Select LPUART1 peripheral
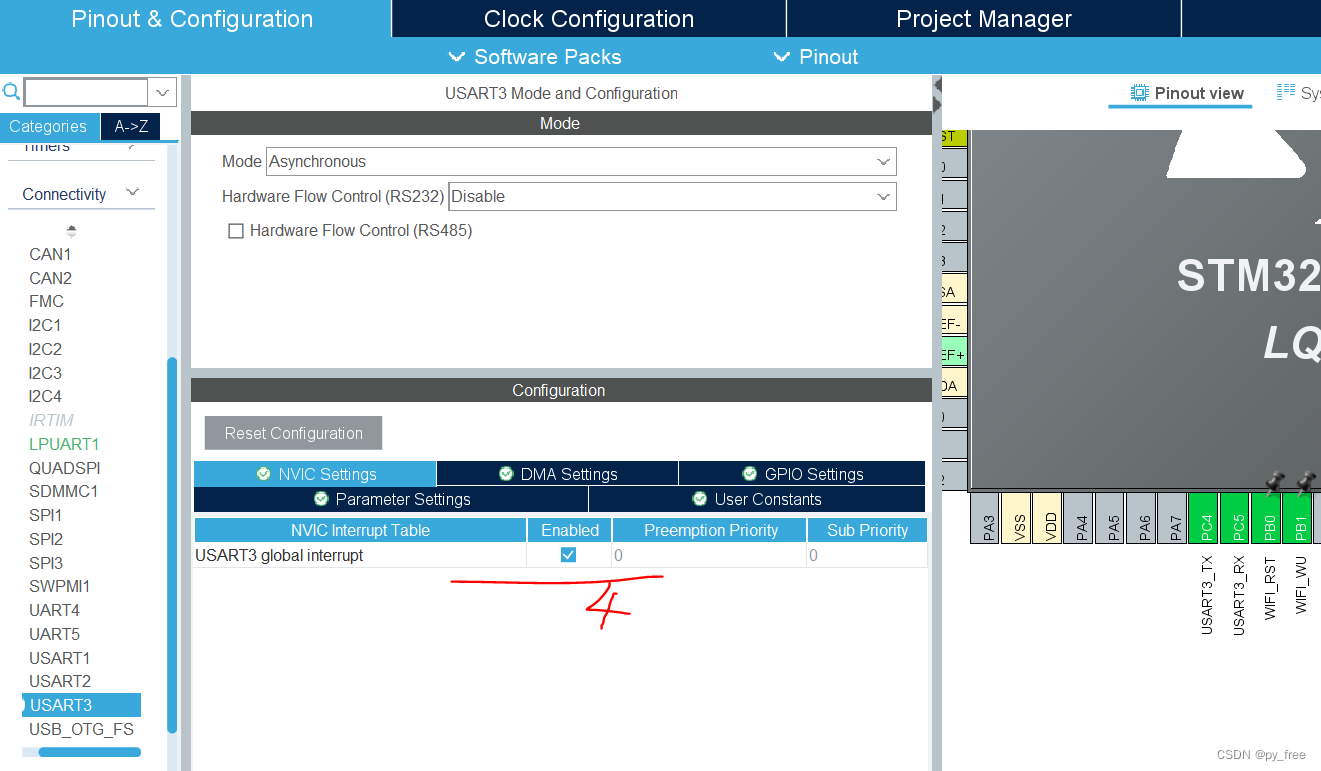This screenshot has width=1321, height=771. click(64, 444)
